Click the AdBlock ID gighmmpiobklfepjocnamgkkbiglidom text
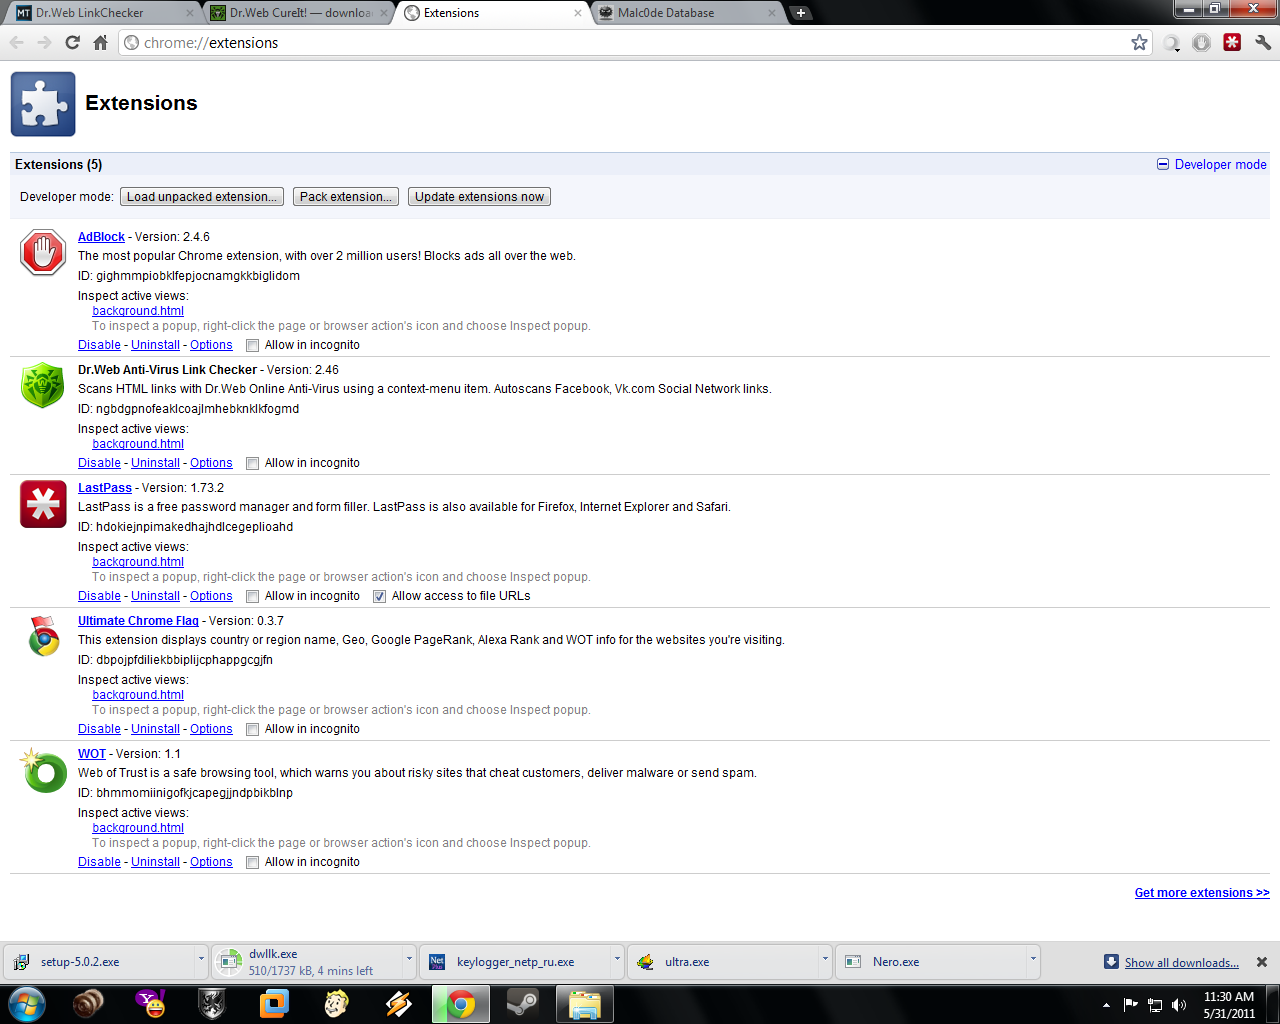The height and width of the screenshot is (1024, 1280). (x=189, y=276)
